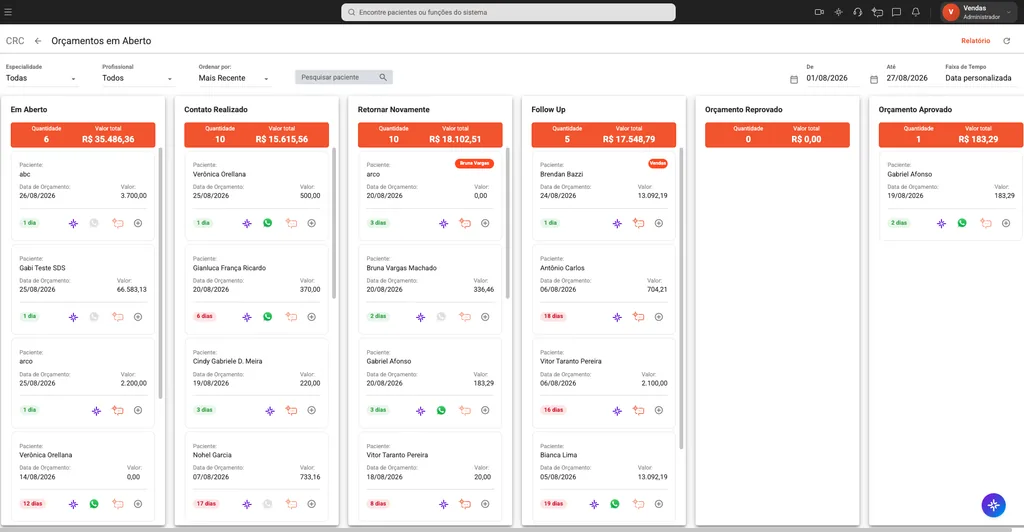
Task: Click patient name Bianca Lima
Action: pos(558,455)
